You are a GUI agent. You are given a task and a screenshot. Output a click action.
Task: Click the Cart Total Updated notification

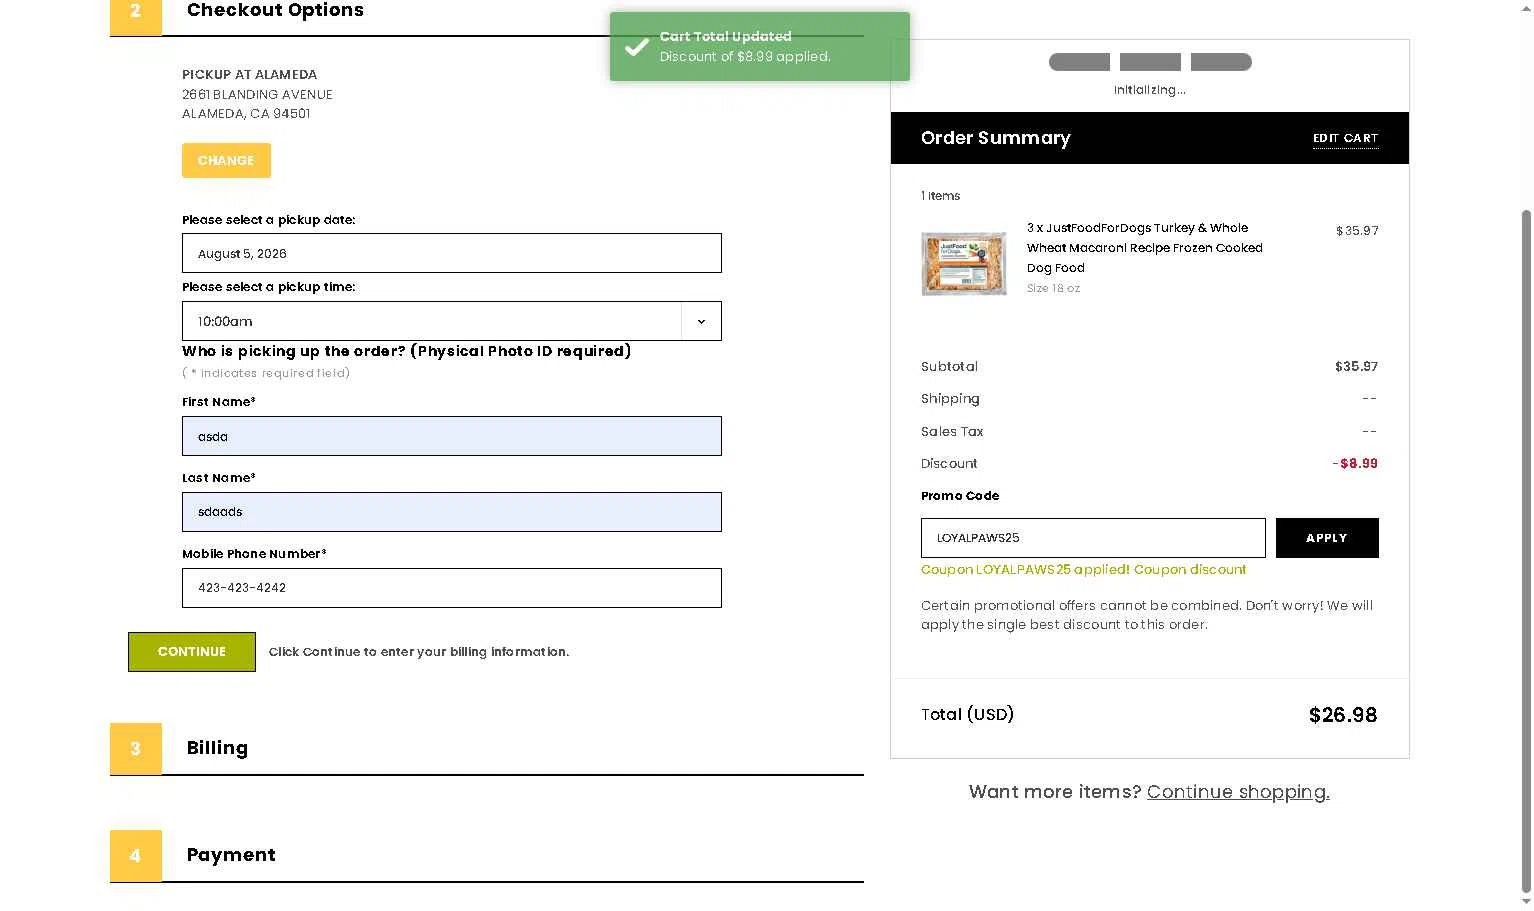tap(760, 46)
